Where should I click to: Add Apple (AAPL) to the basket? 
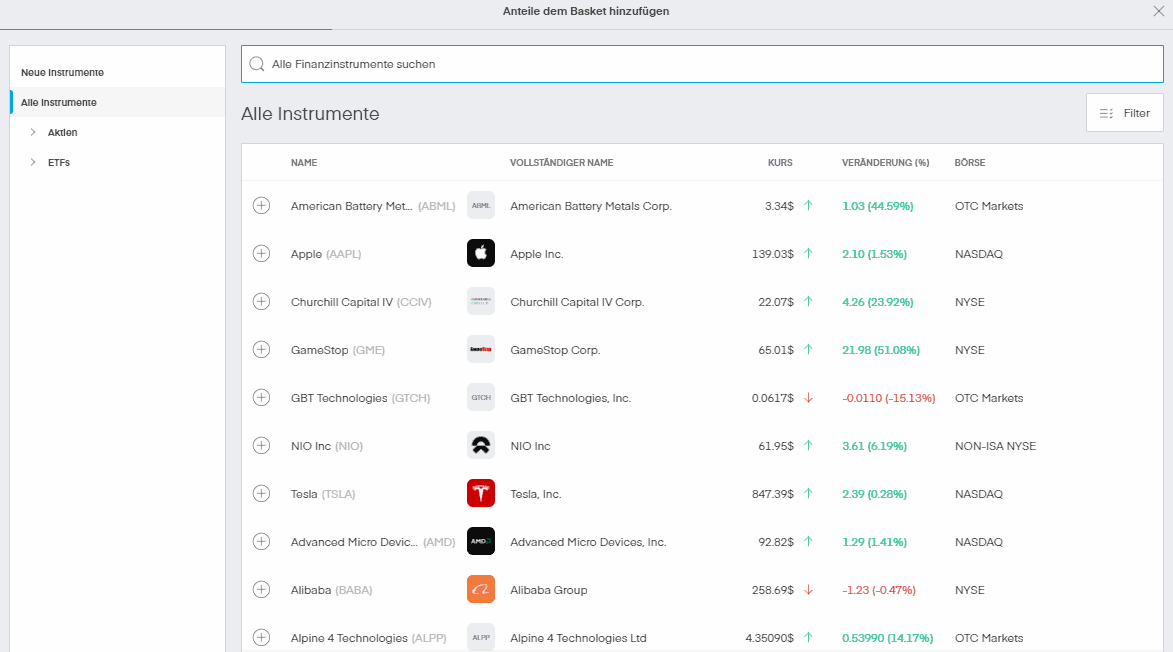(261, 253)
